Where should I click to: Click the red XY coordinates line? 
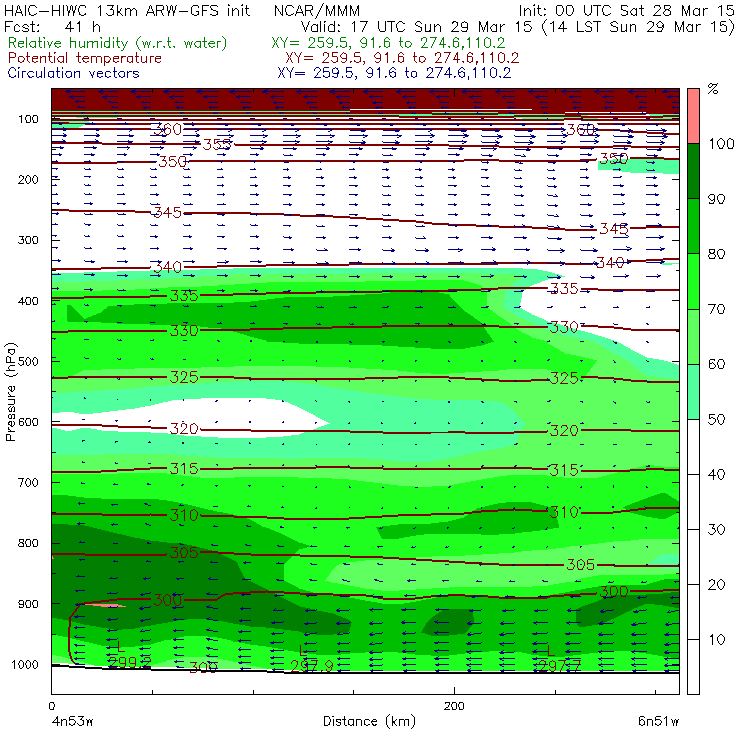tap(402, 58)
